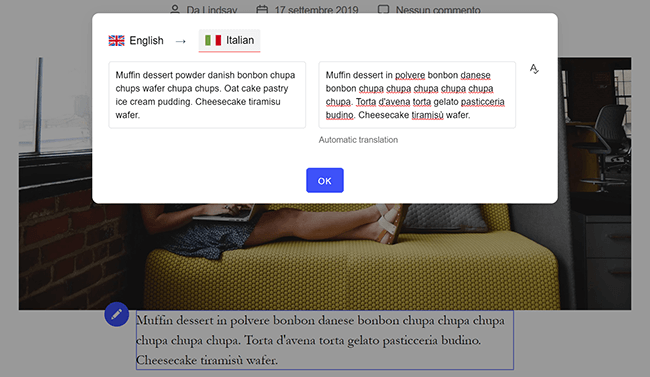Select the Italian language tab
The height and width of the screenshot is (377, 650).
229,40
